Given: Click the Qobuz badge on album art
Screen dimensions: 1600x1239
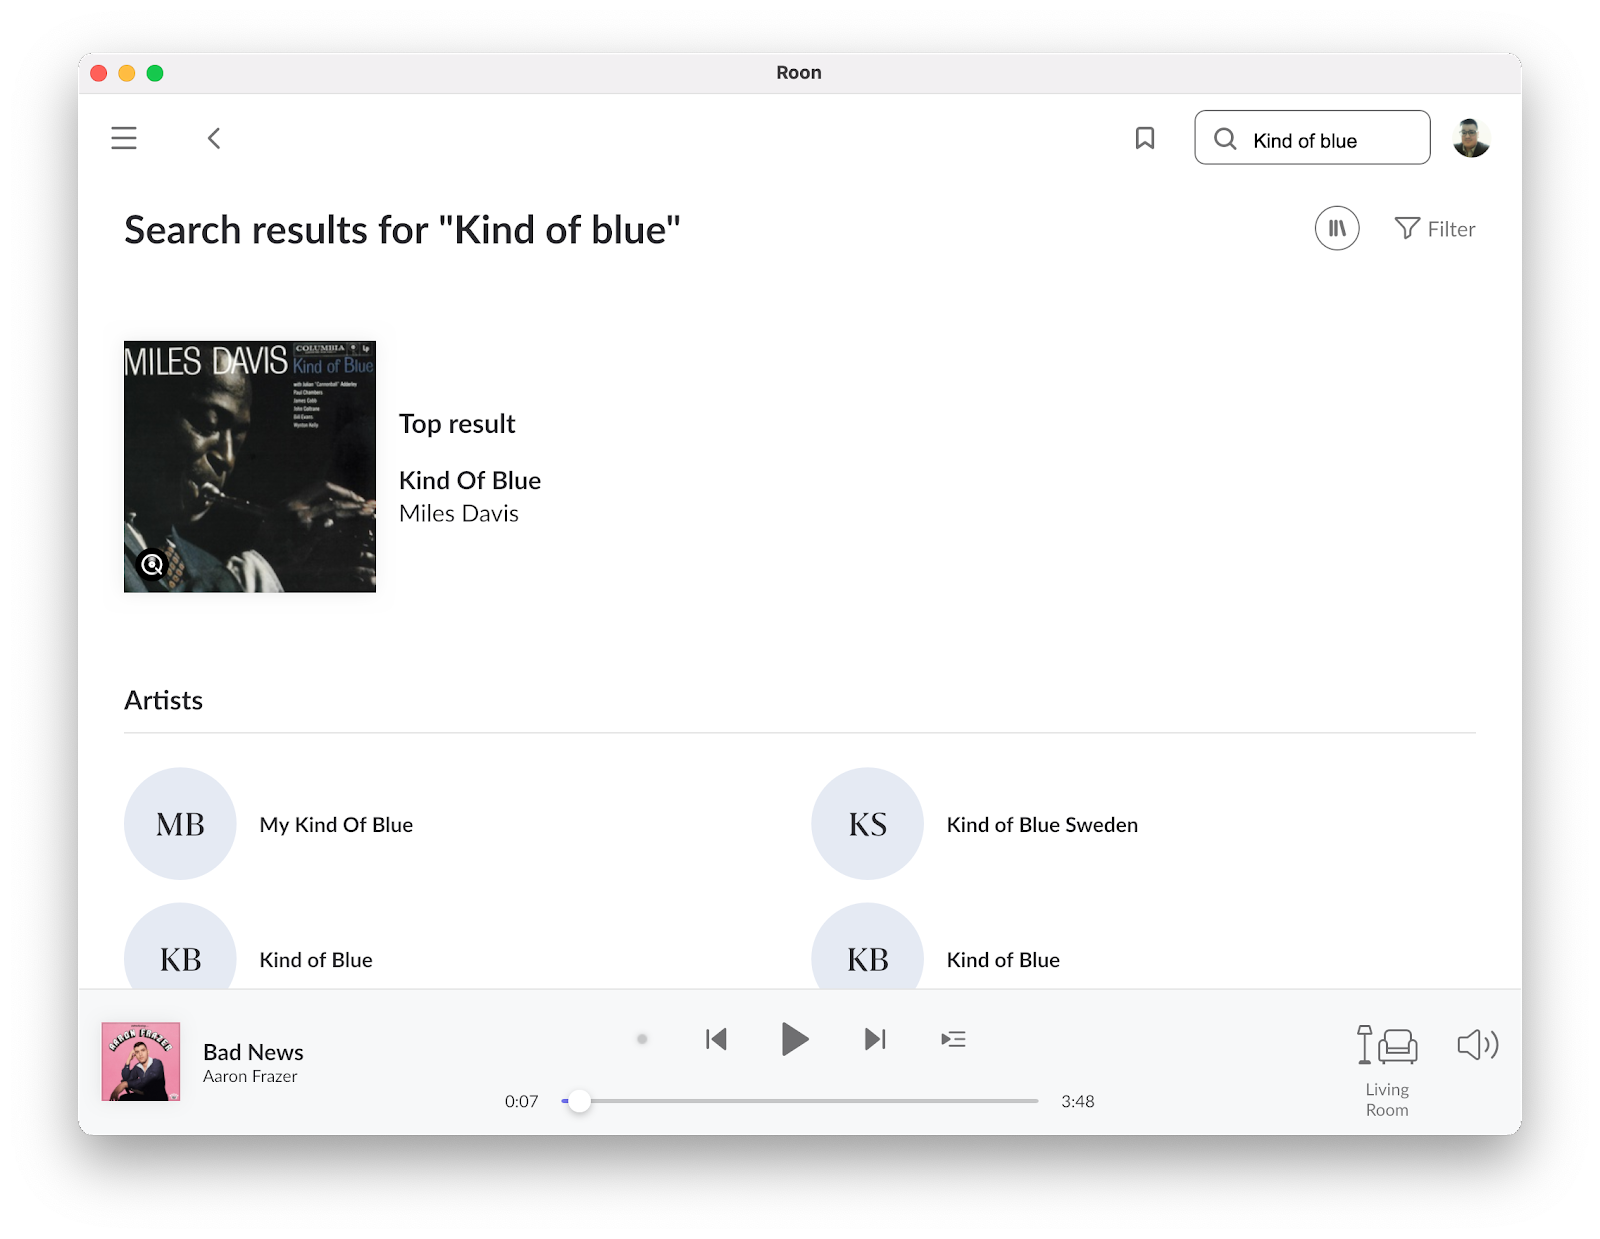Looking at the screenshot, I should pyautogui.click(x=152, y=565).
